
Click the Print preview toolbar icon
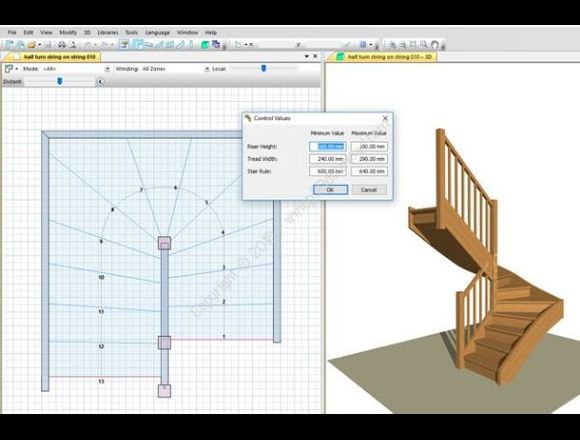coord(73,45)
